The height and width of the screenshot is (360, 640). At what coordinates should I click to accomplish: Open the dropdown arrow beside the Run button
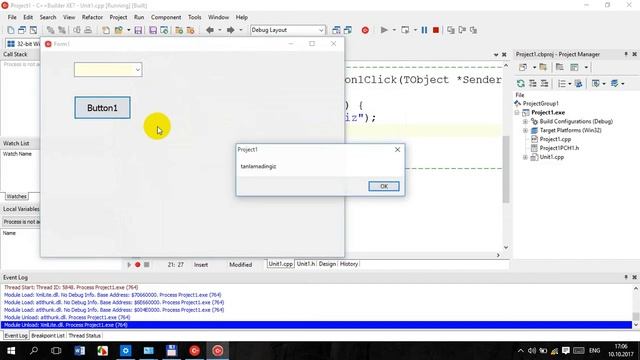(x=394, y=30)
